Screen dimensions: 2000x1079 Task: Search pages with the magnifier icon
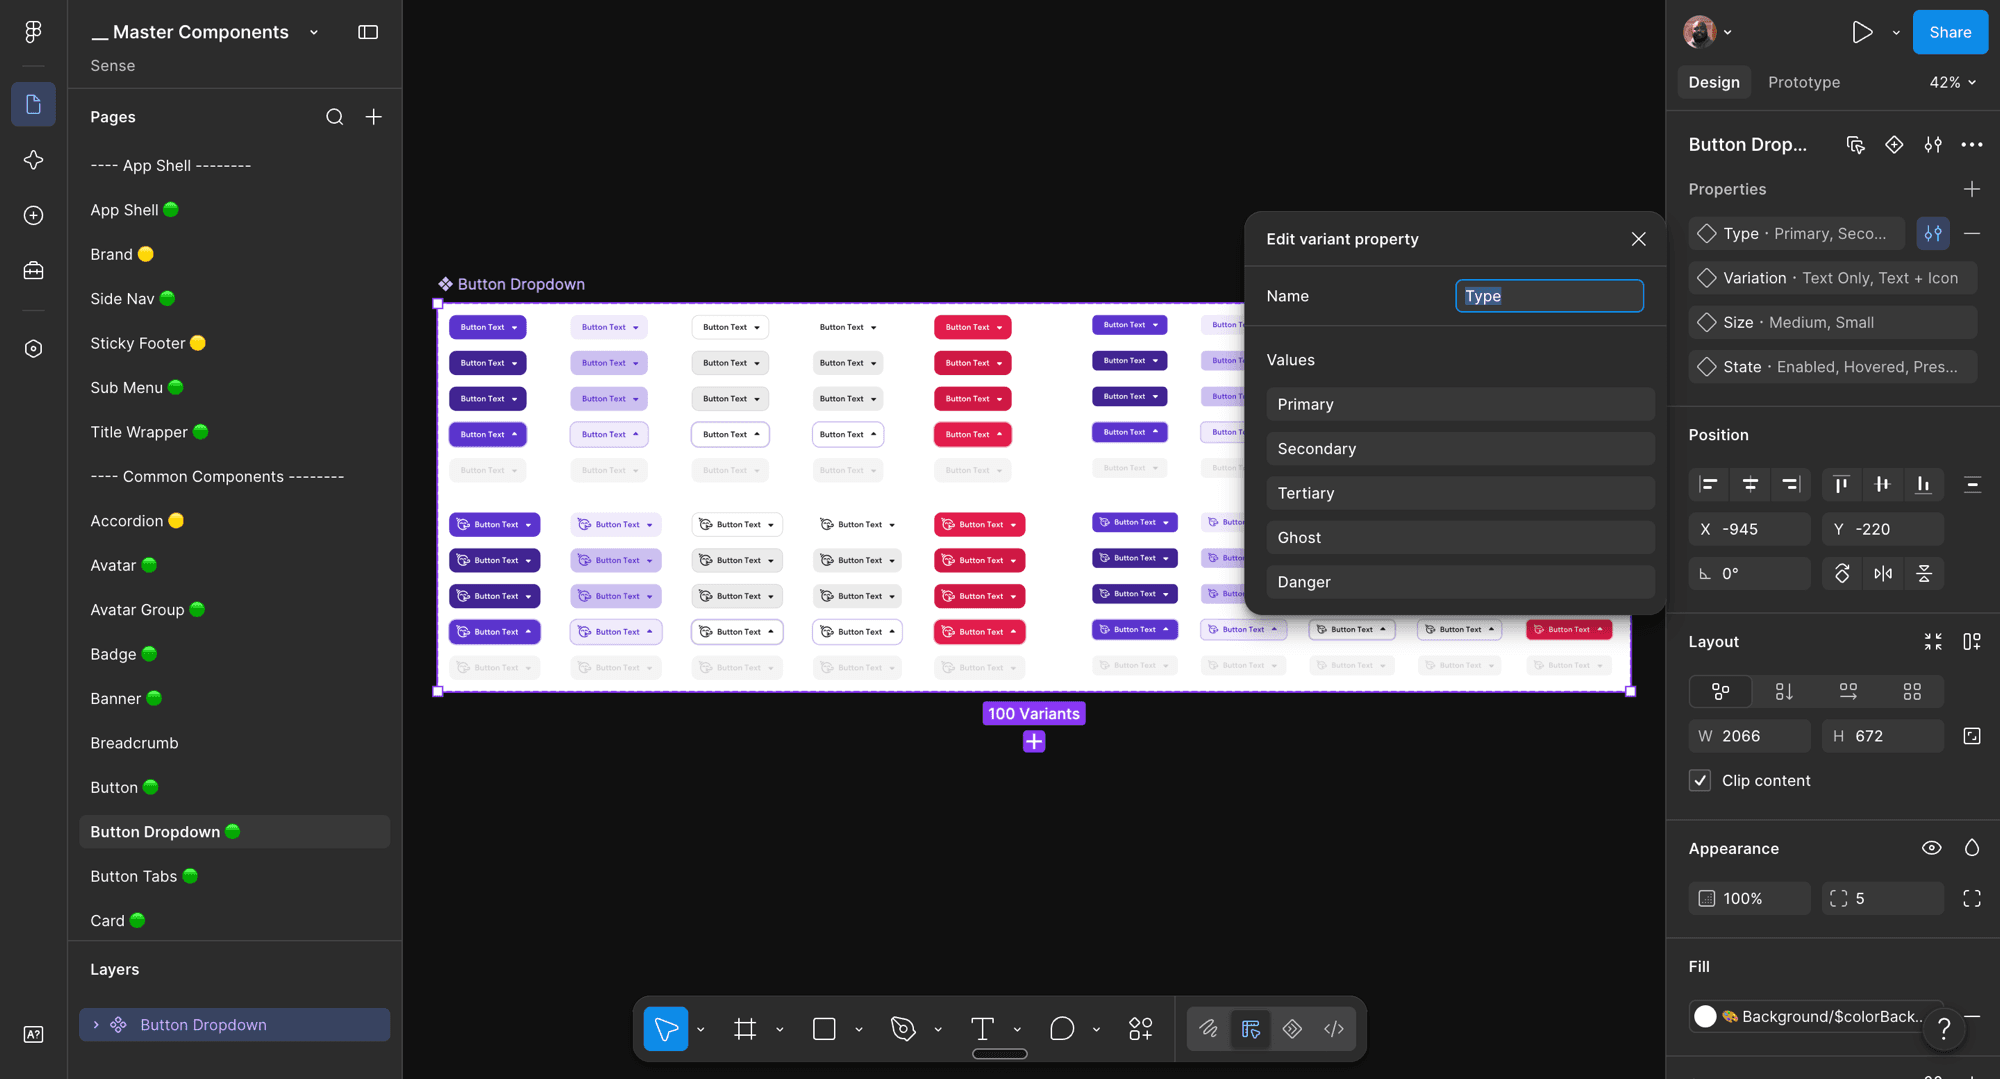coord(334,117)
